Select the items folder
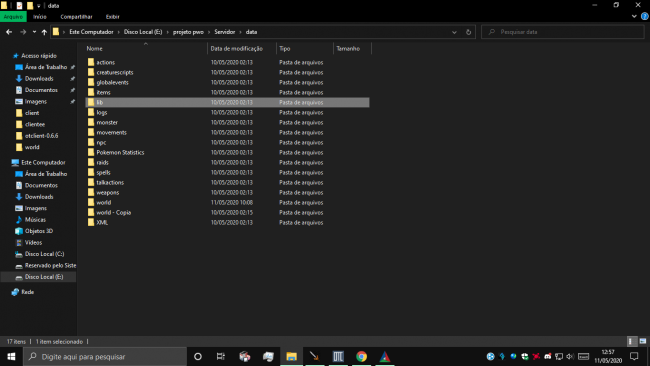The height and width of the screenshot is (366, 650). [x=103, y=92]
